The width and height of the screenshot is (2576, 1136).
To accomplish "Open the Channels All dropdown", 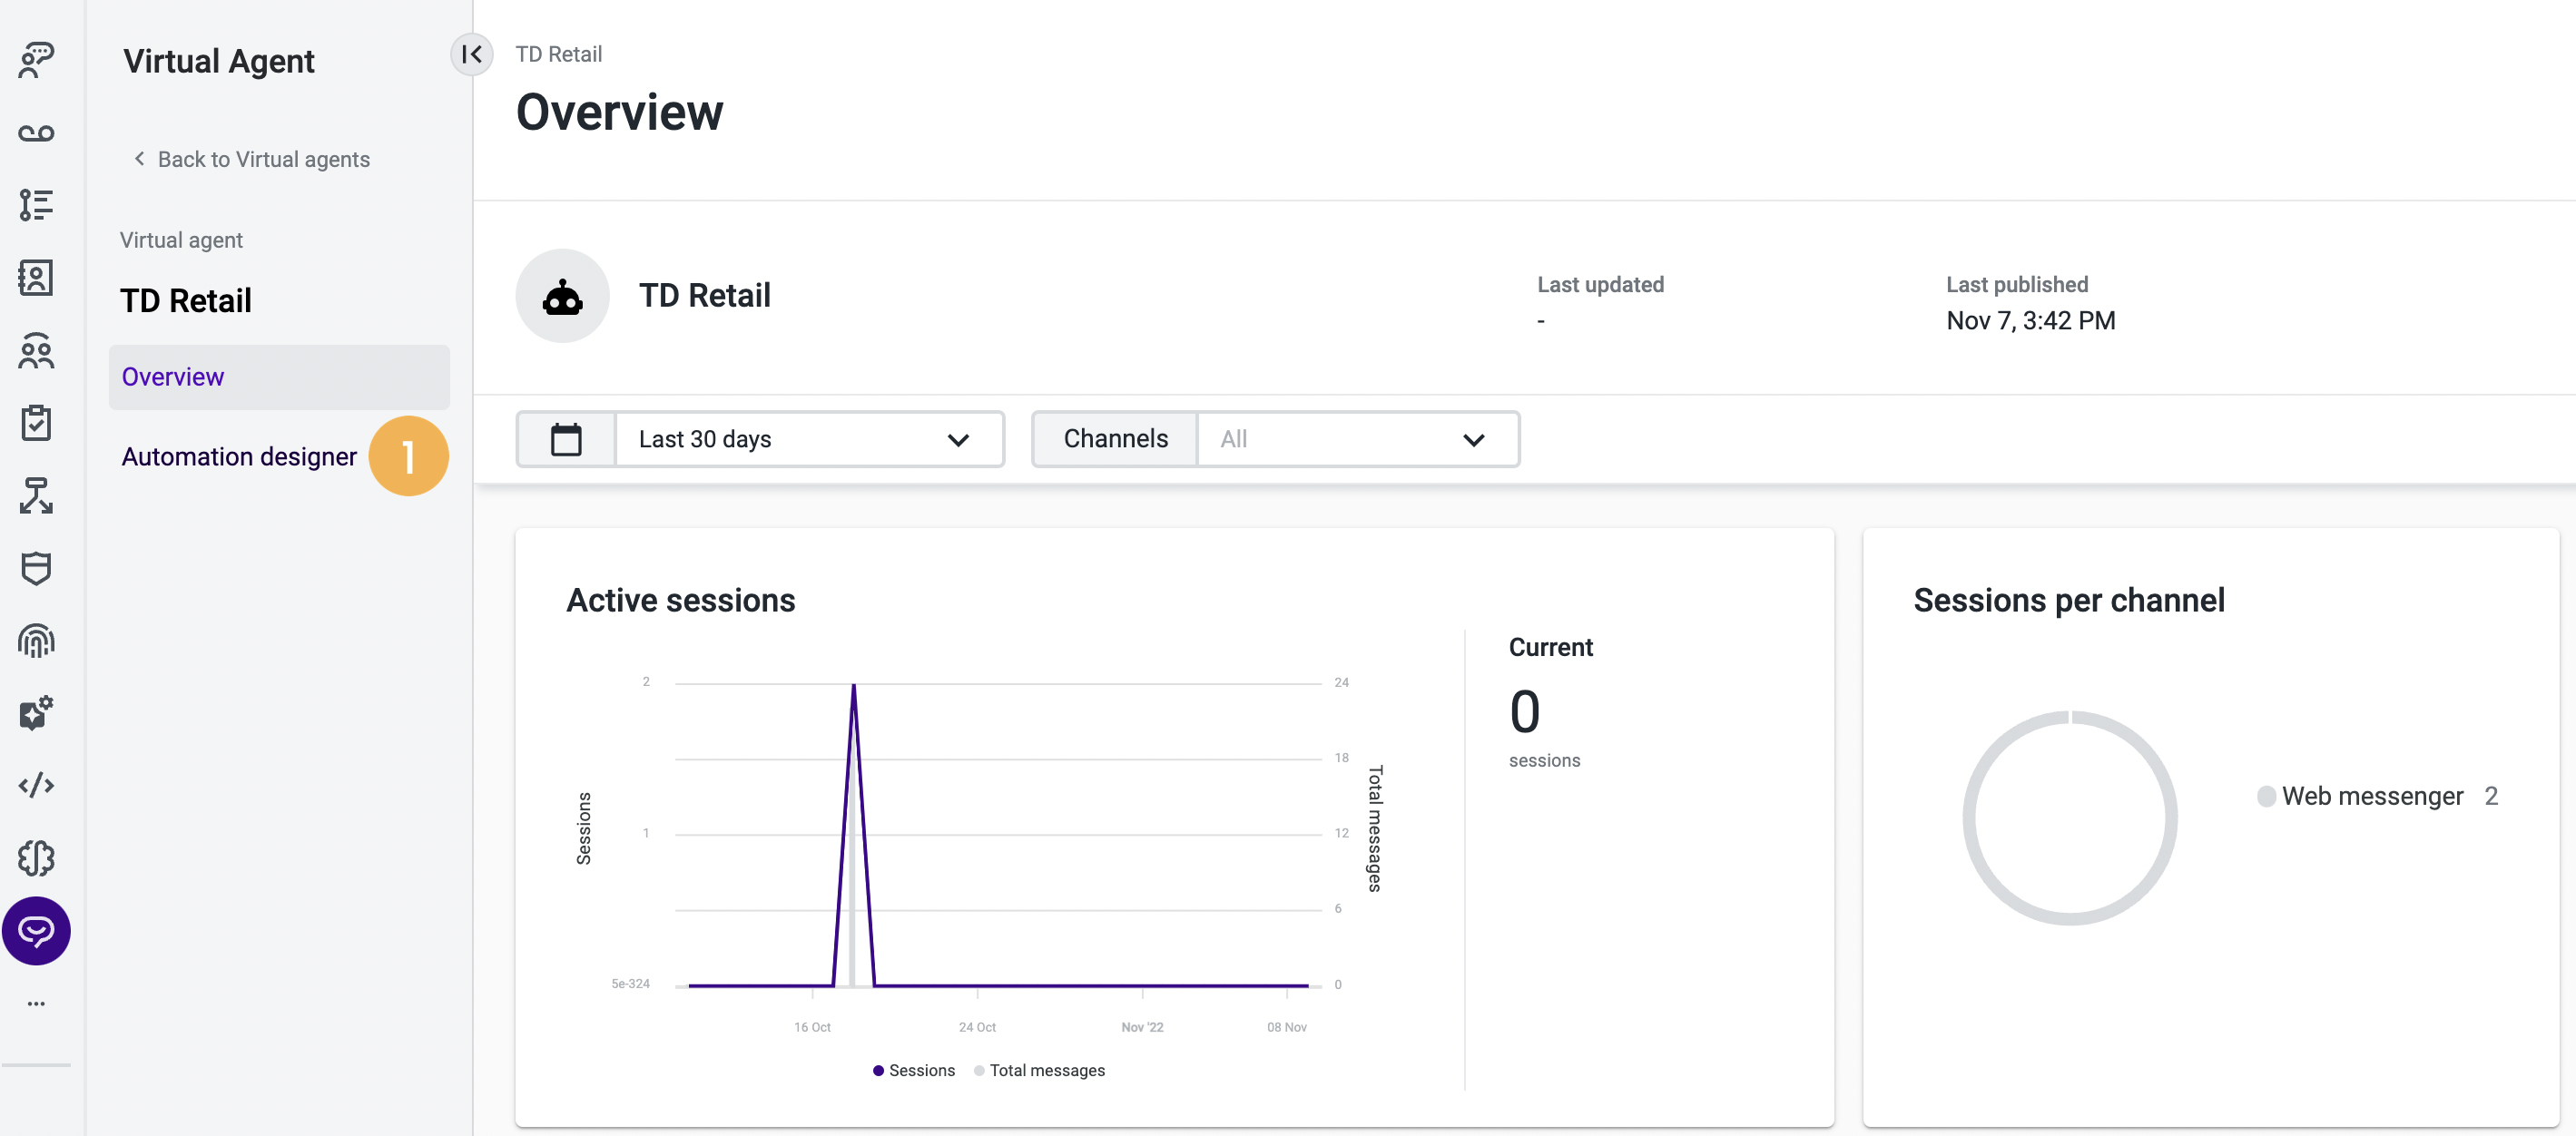I will tap(1358, 439).
